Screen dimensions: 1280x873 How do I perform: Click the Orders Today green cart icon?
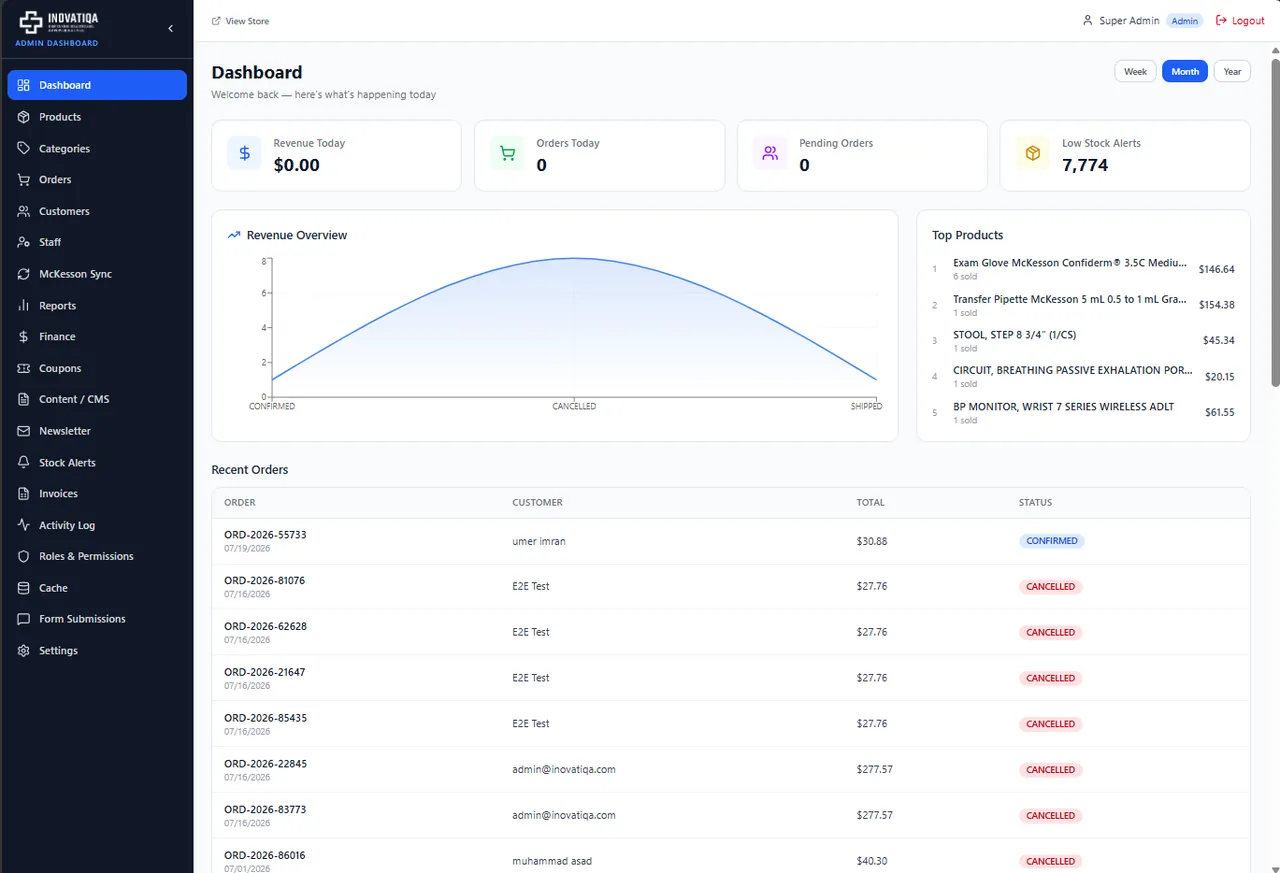(x=507, y=154)
